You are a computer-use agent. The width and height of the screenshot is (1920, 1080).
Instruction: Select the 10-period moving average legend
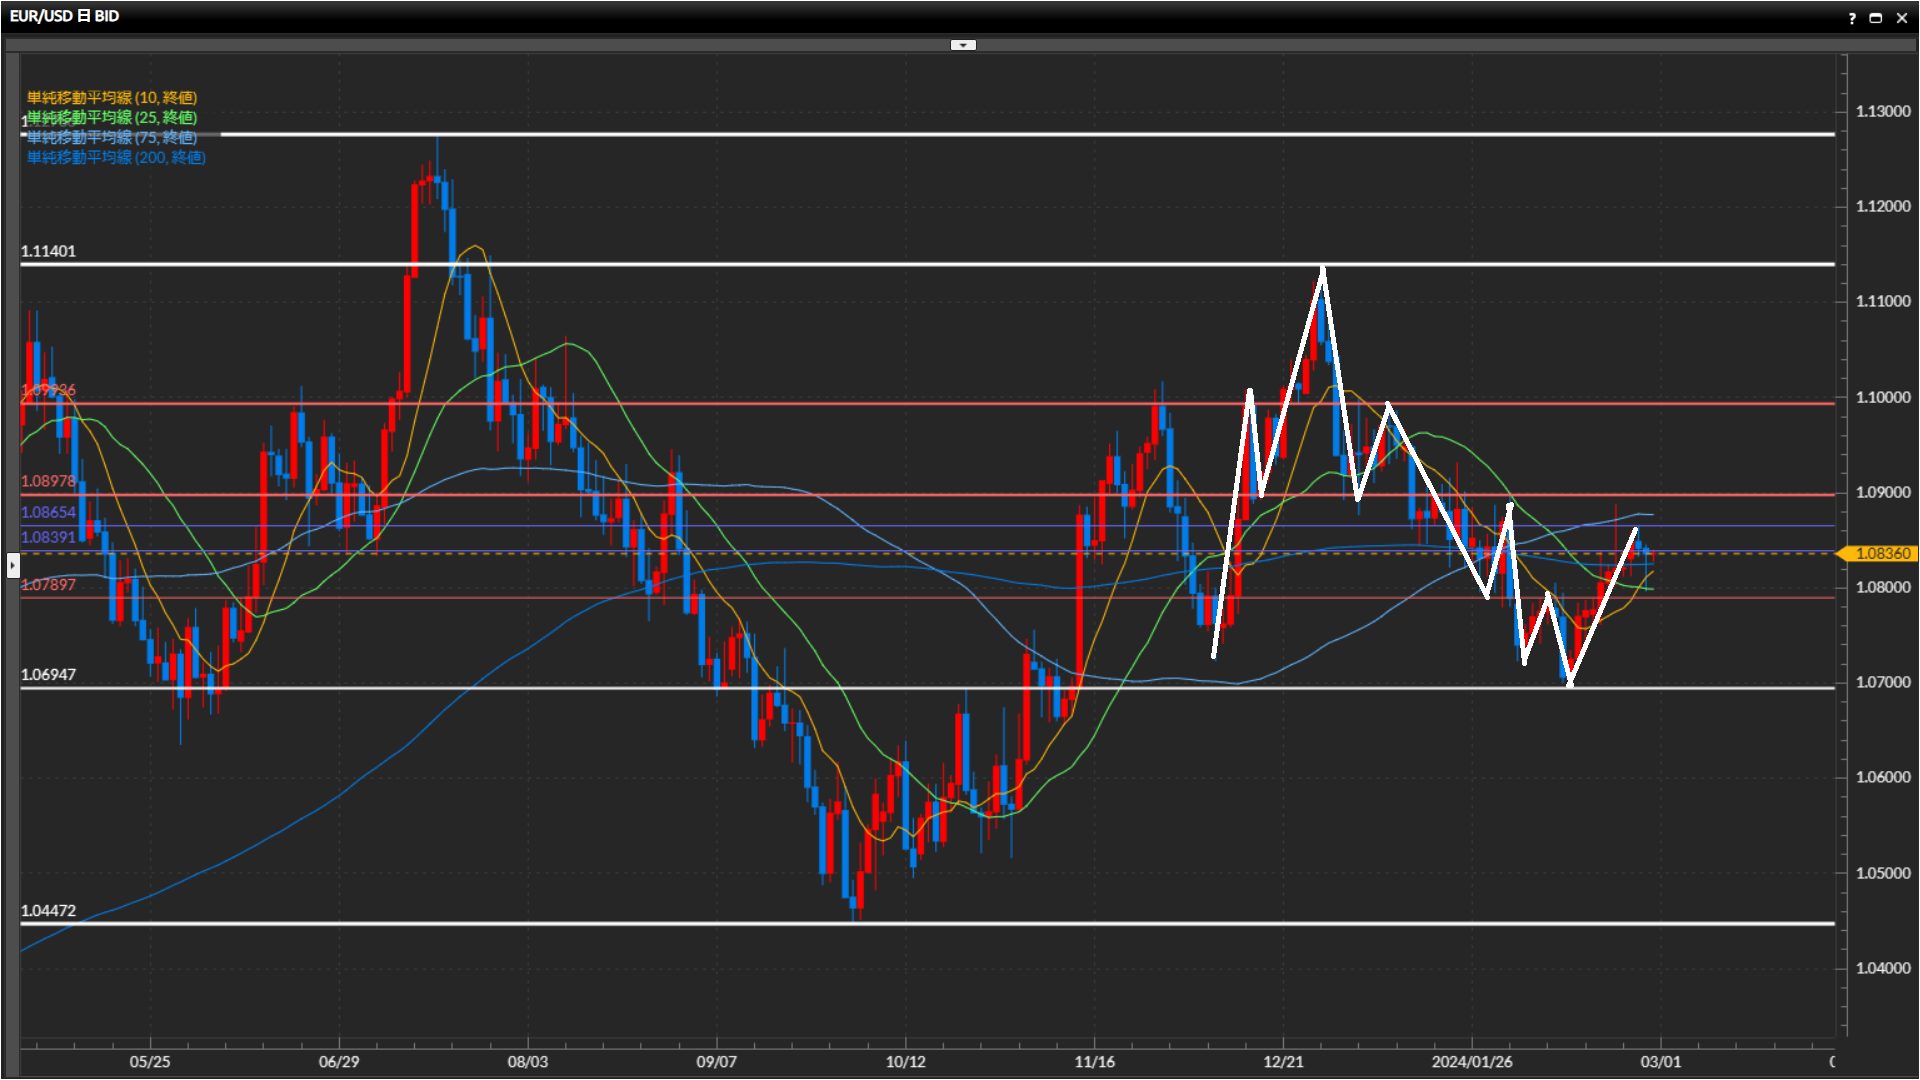pyautogui.click(x=112, y=97)
